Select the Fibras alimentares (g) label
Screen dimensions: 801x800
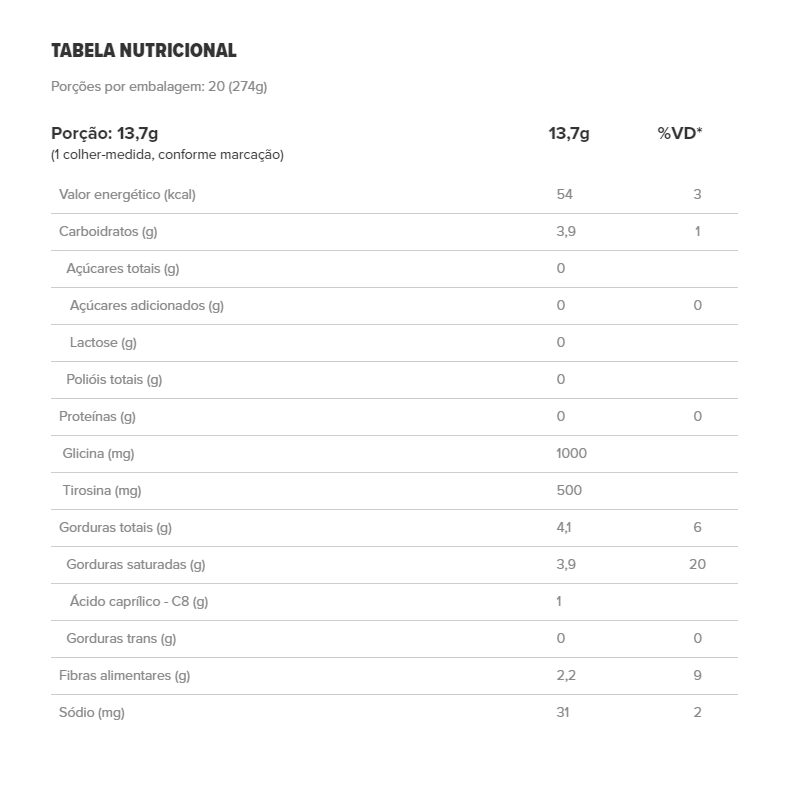(x=124, y=675)
